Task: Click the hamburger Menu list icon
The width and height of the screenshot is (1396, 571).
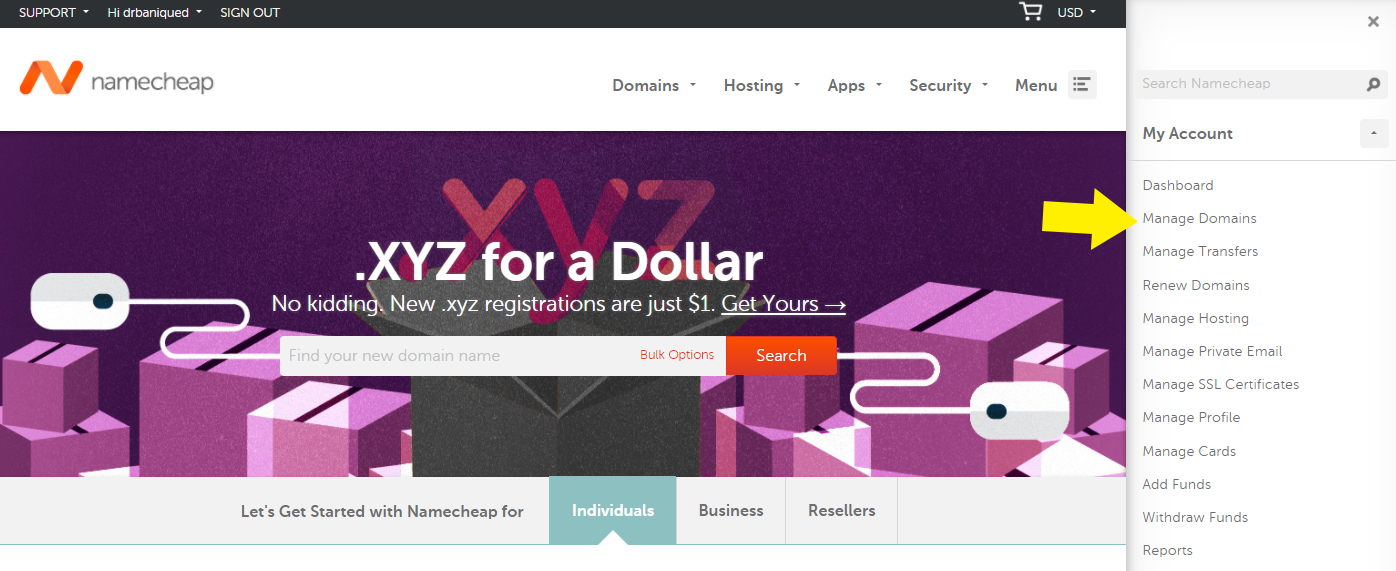Action: click(x=1082, y=84)
